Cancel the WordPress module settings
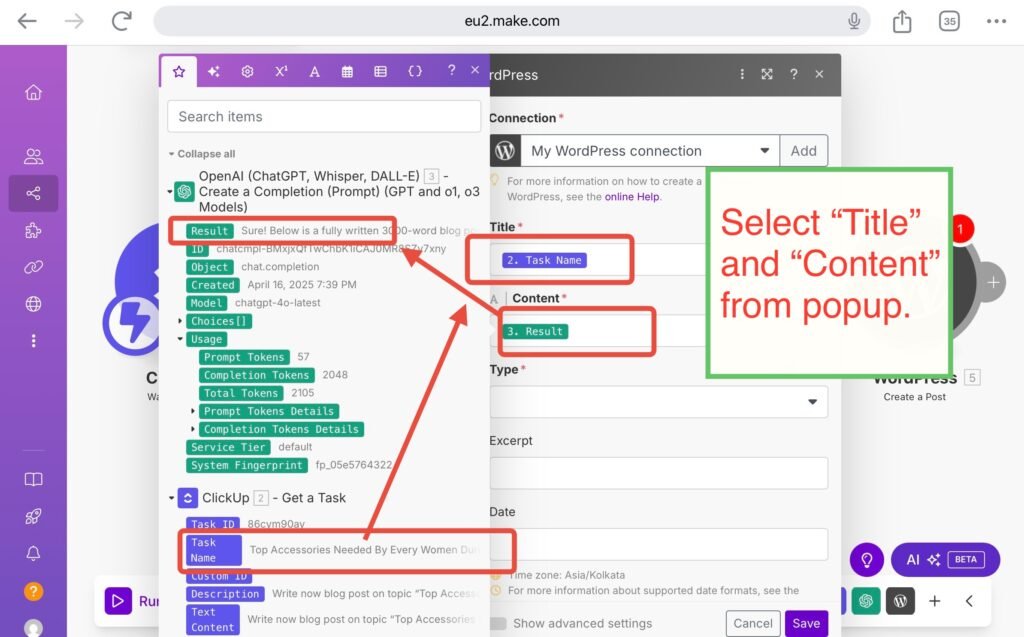This screenshot has height=637, width=1024. point(752,624)
